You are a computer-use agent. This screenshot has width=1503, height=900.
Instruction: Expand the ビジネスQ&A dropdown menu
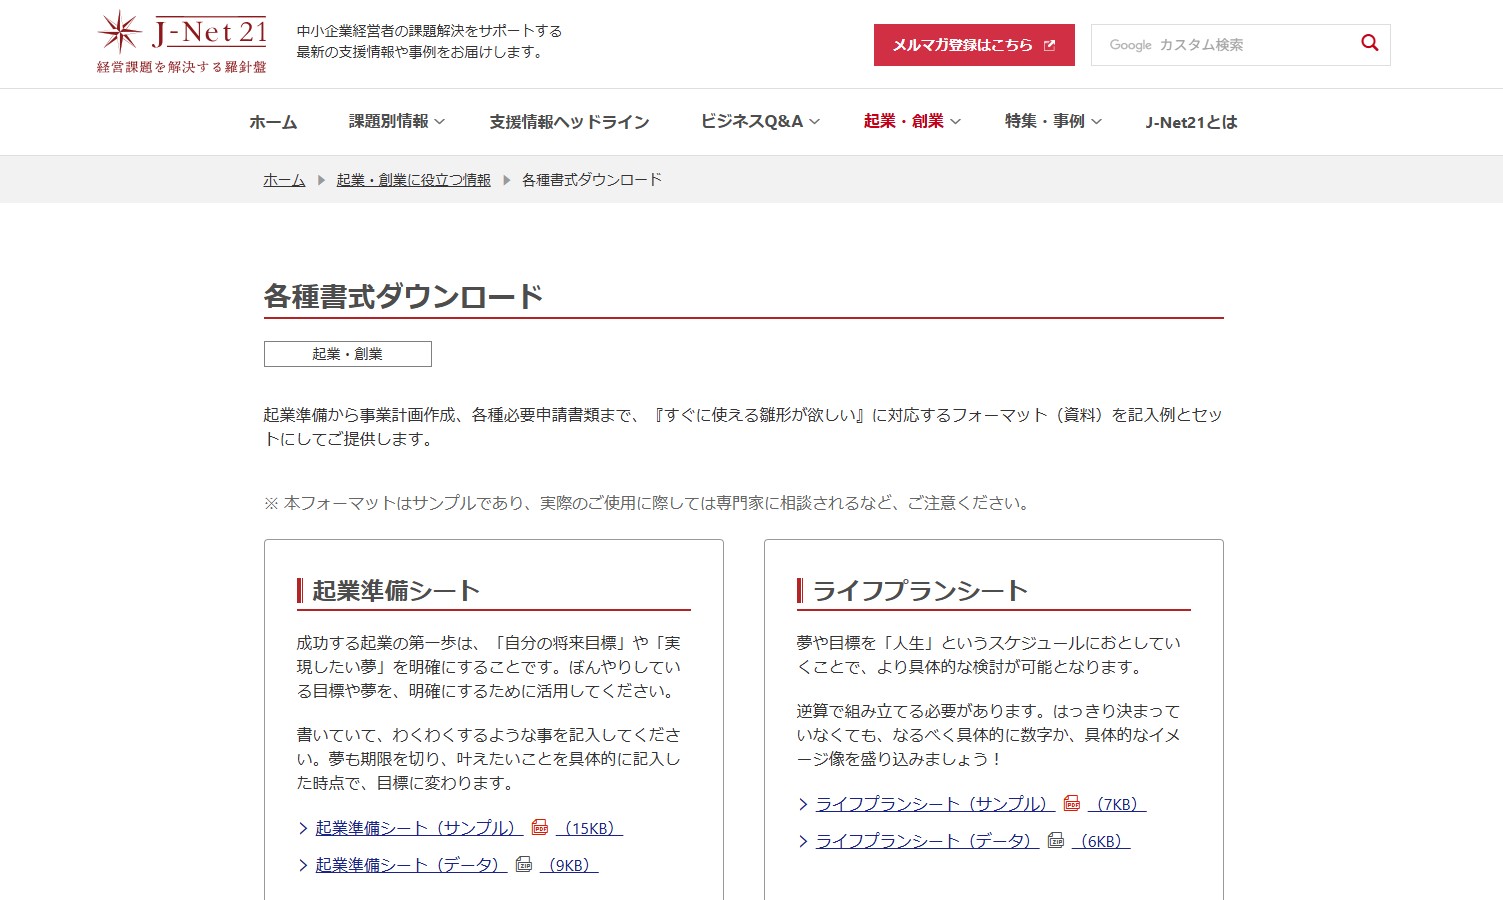(x=759, y=121)
